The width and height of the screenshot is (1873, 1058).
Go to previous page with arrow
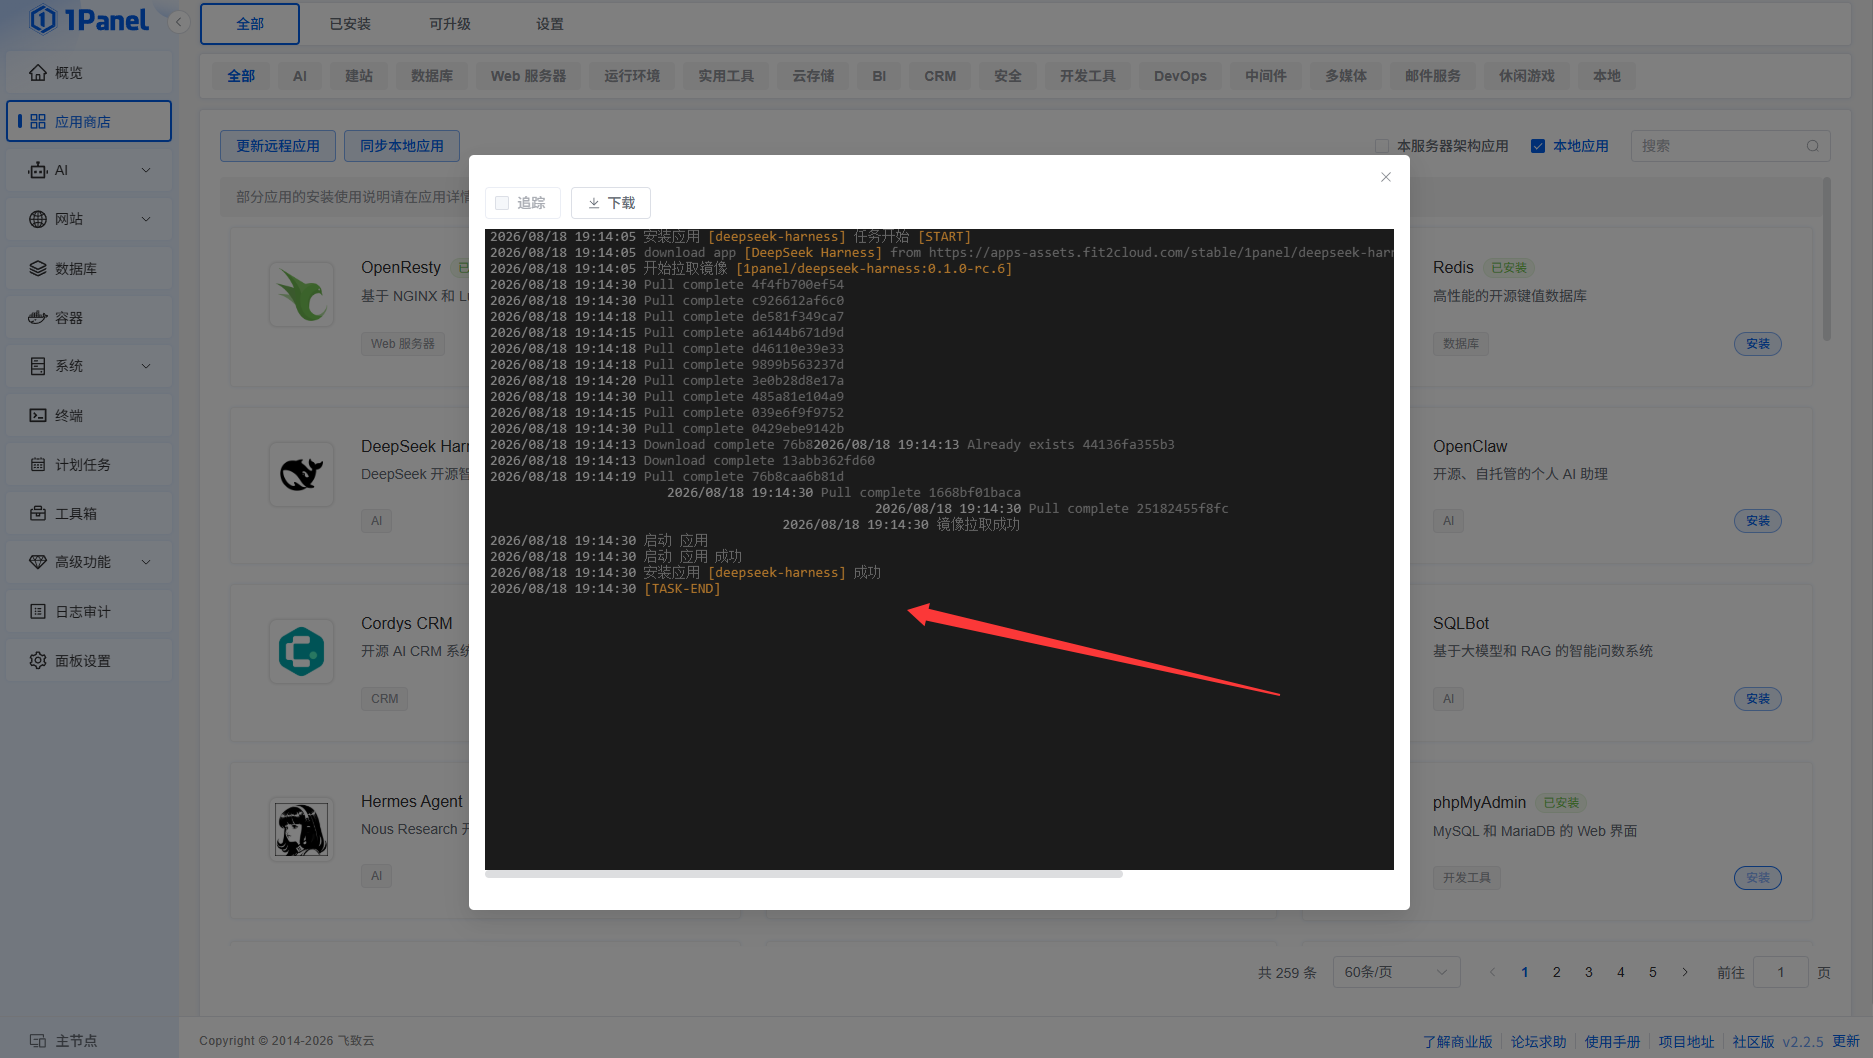tap(1493, 972)
